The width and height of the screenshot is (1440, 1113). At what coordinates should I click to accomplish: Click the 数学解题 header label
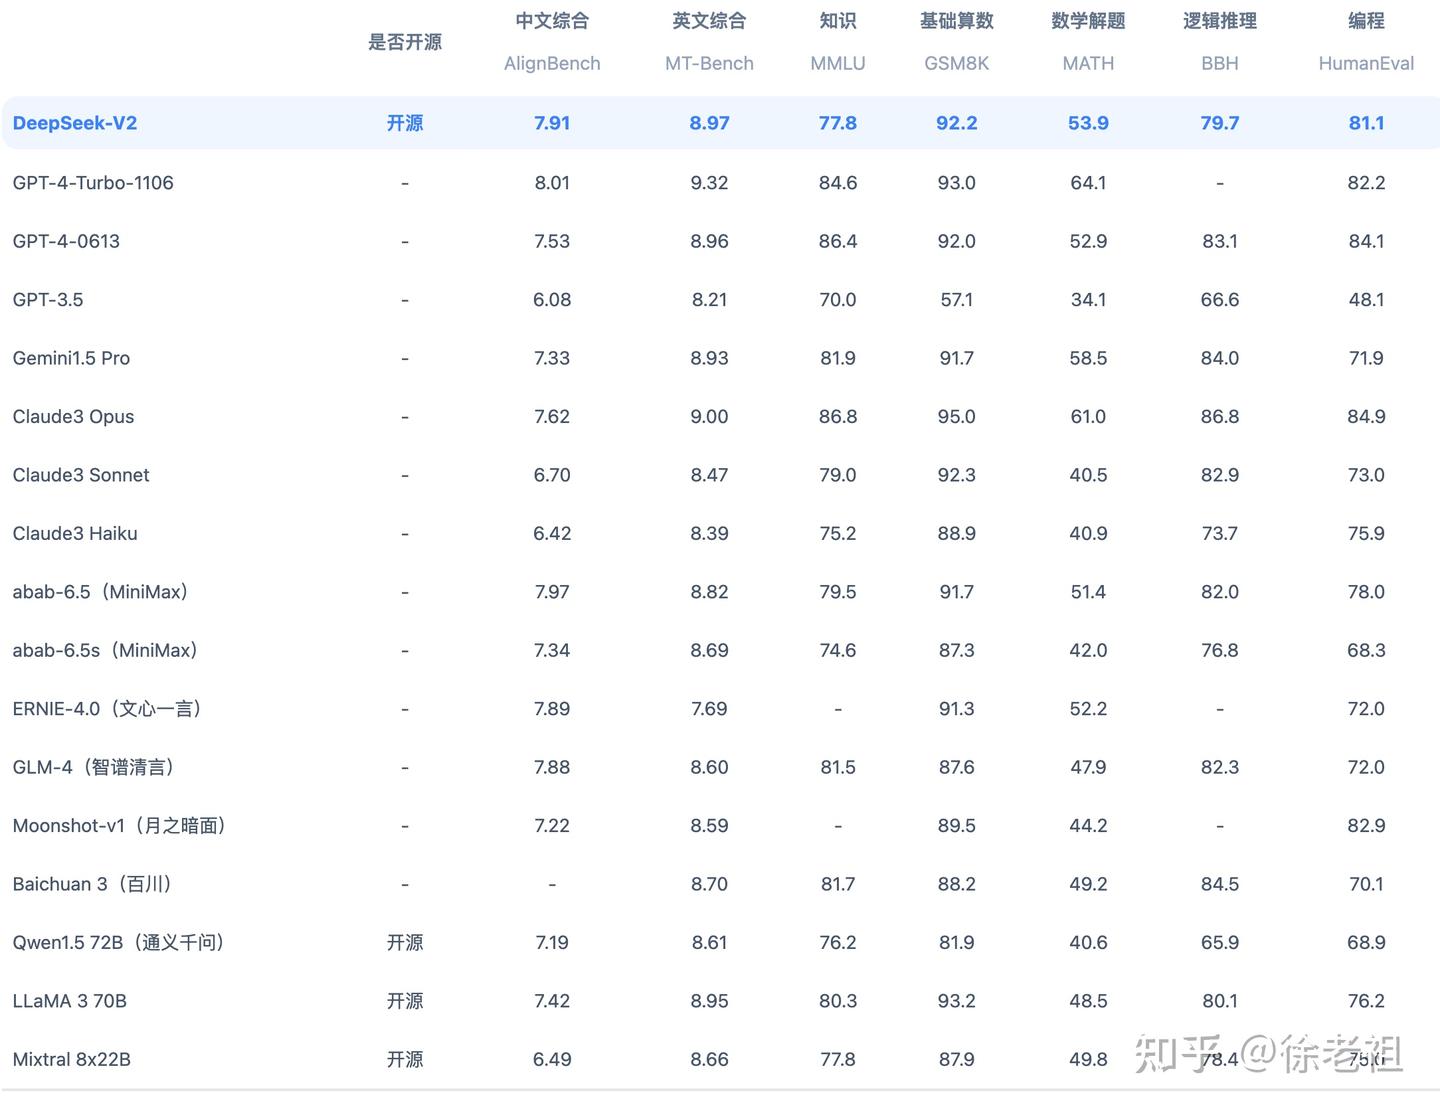(x=1088, y=21)
